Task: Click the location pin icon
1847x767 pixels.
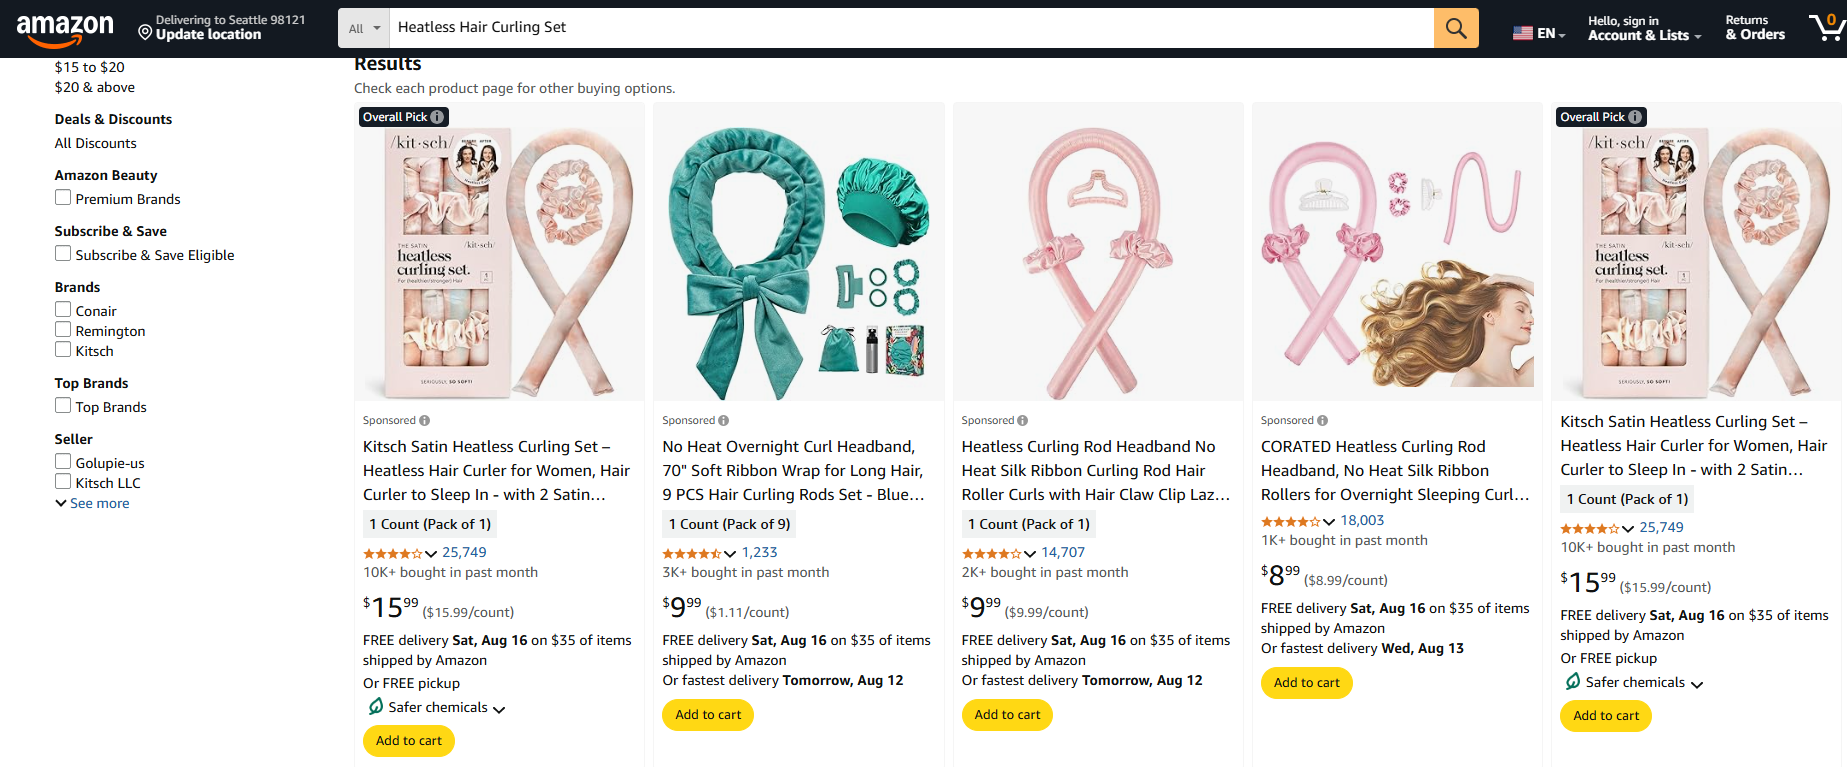Action: pos(145,34)
